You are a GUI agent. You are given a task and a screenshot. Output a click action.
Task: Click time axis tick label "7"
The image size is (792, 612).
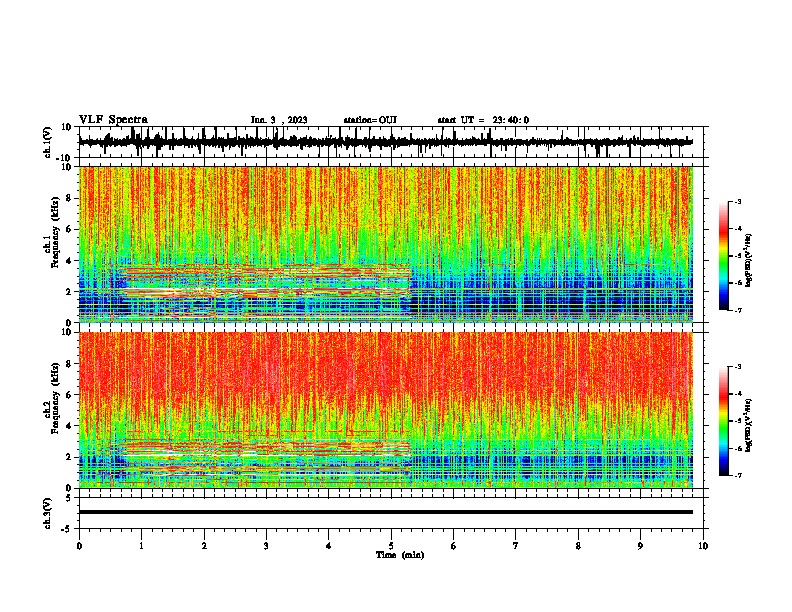pos(516,546)
